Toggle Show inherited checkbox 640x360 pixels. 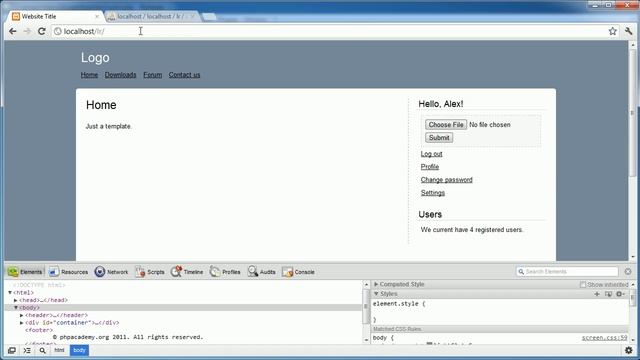(x=583, y=284)
